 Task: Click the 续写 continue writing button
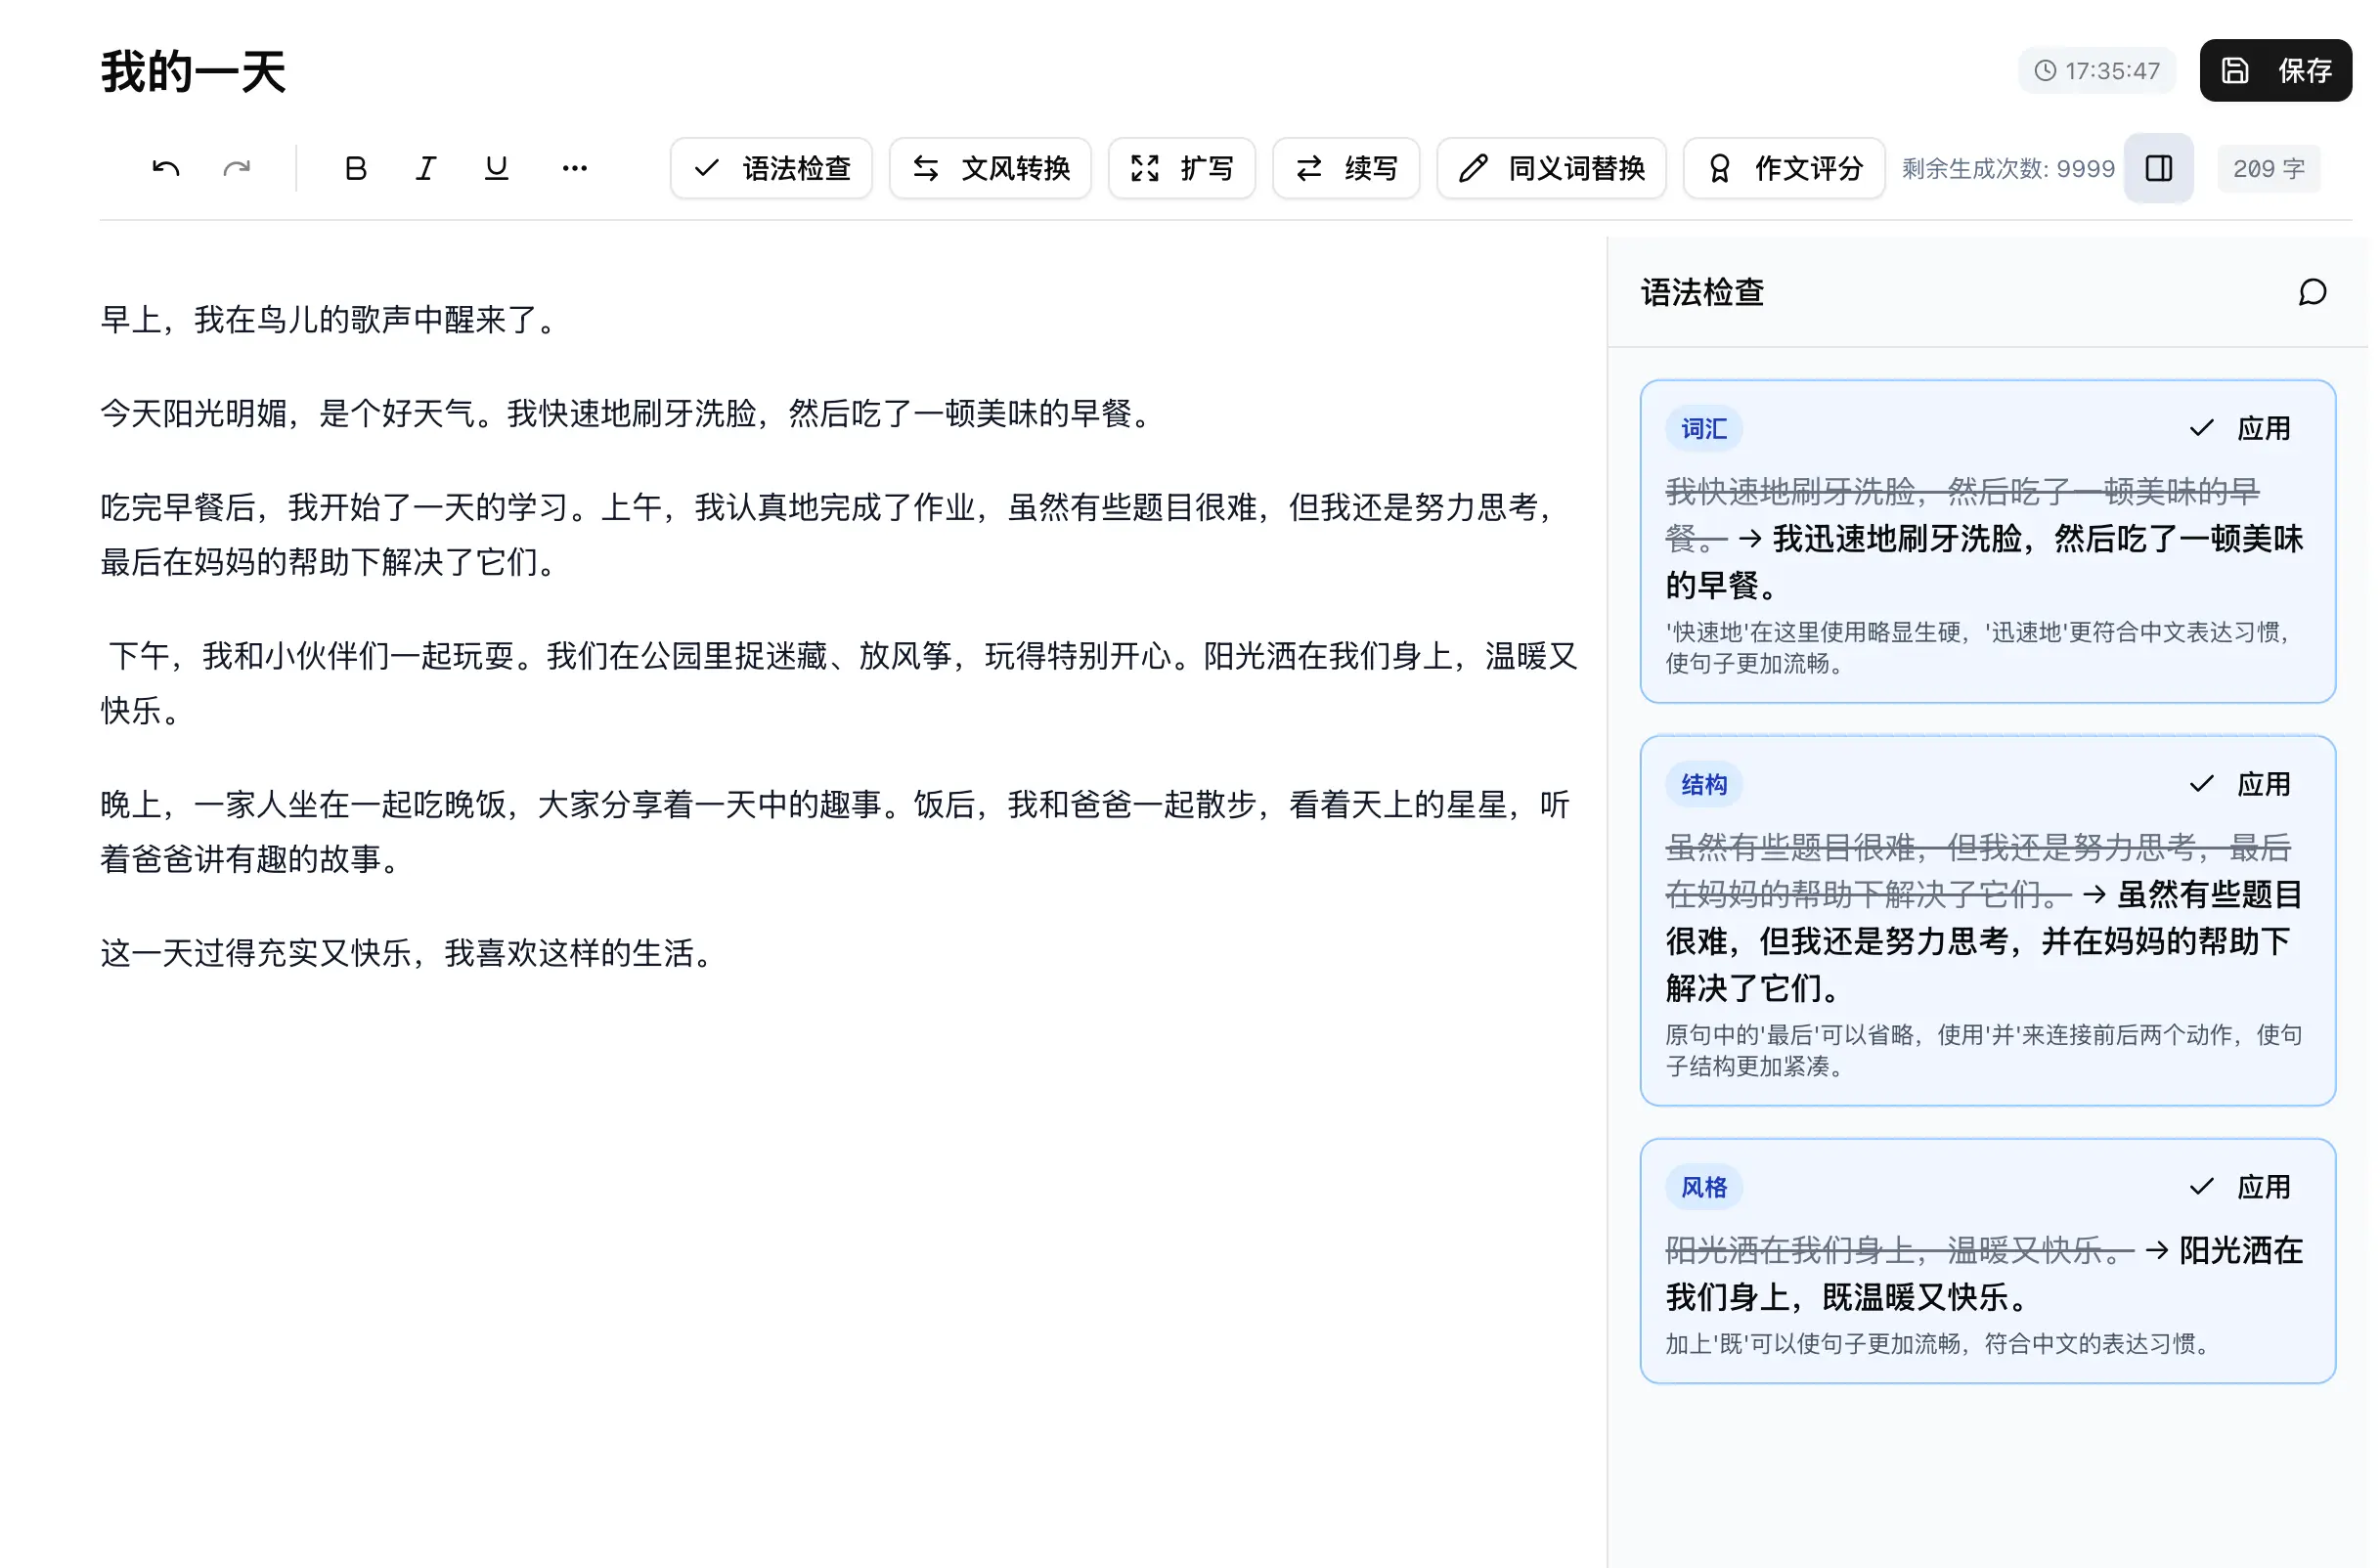click(x=1346, y=168)
